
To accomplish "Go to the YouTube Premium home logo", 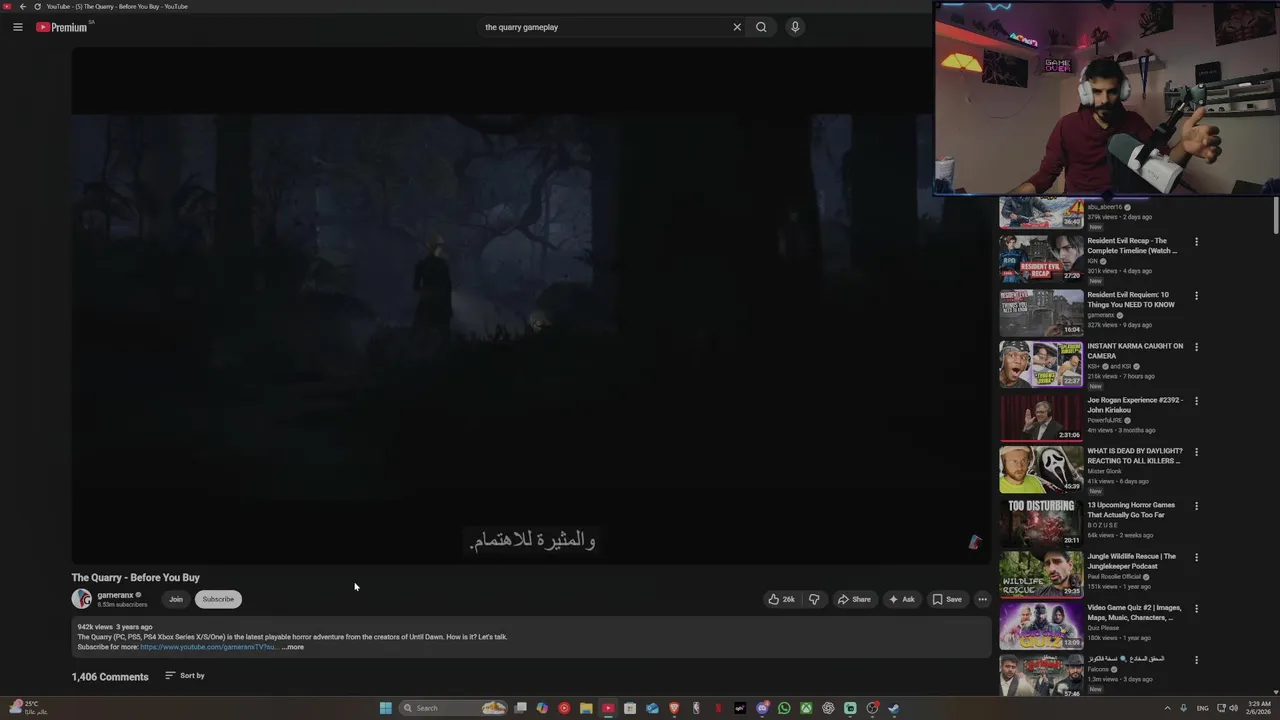I will pos(64,27).
